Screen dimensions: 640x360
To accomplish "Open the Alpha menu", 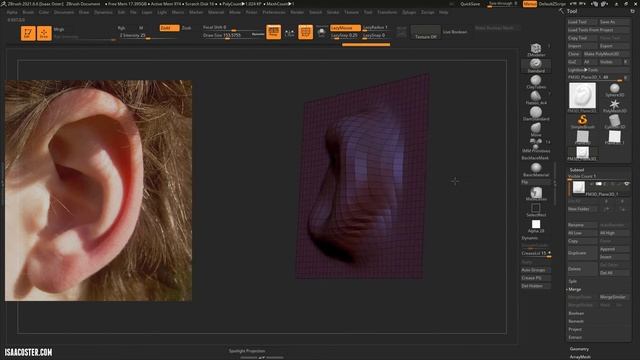I will (12, 12).
